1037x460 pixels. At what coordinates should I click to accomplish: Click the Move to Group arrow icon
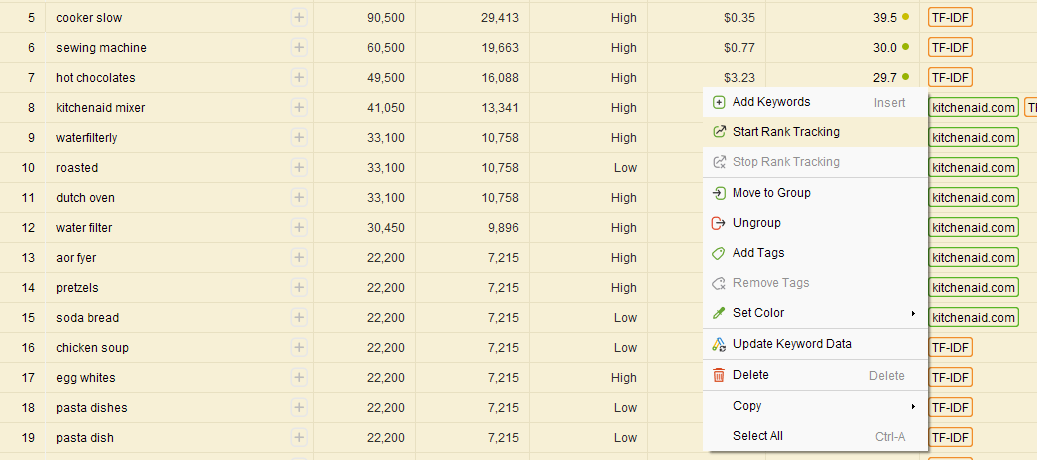pyautogui.click(x=718, y=193)
